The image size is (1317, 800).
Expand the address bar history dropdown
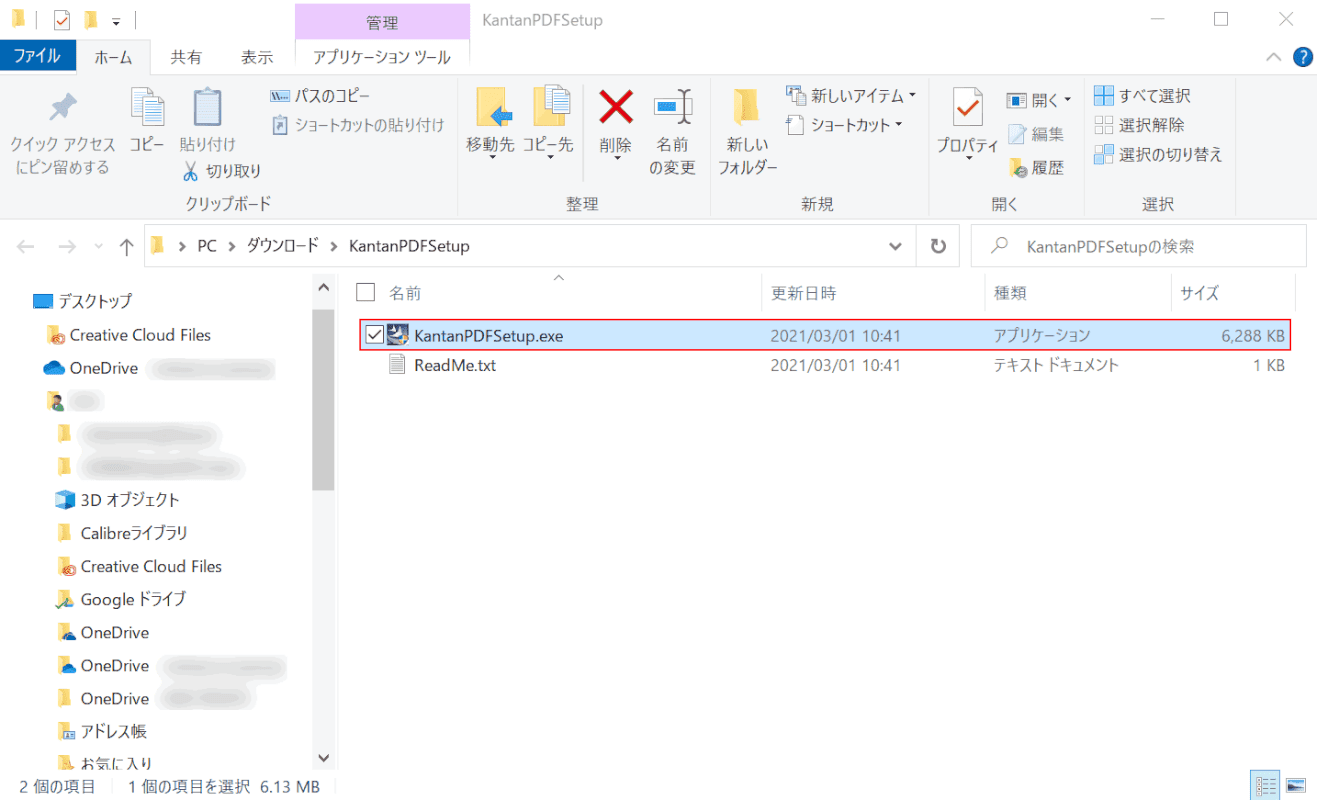895,246
